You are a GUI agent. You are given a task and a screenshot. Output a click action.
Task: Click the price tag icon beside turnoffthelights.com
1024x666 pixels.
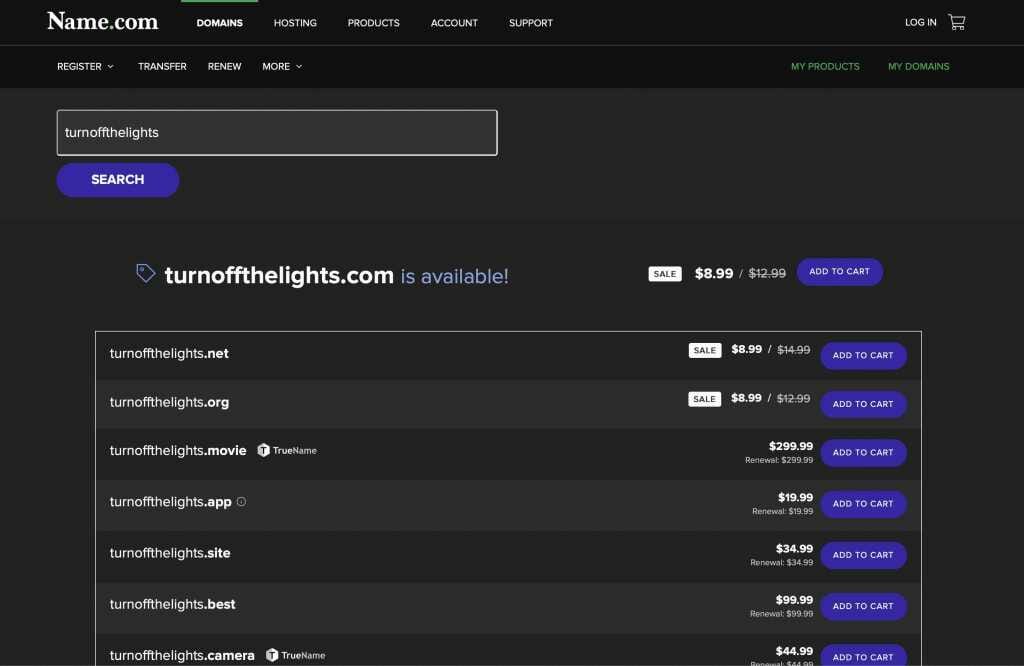(145, 273)
